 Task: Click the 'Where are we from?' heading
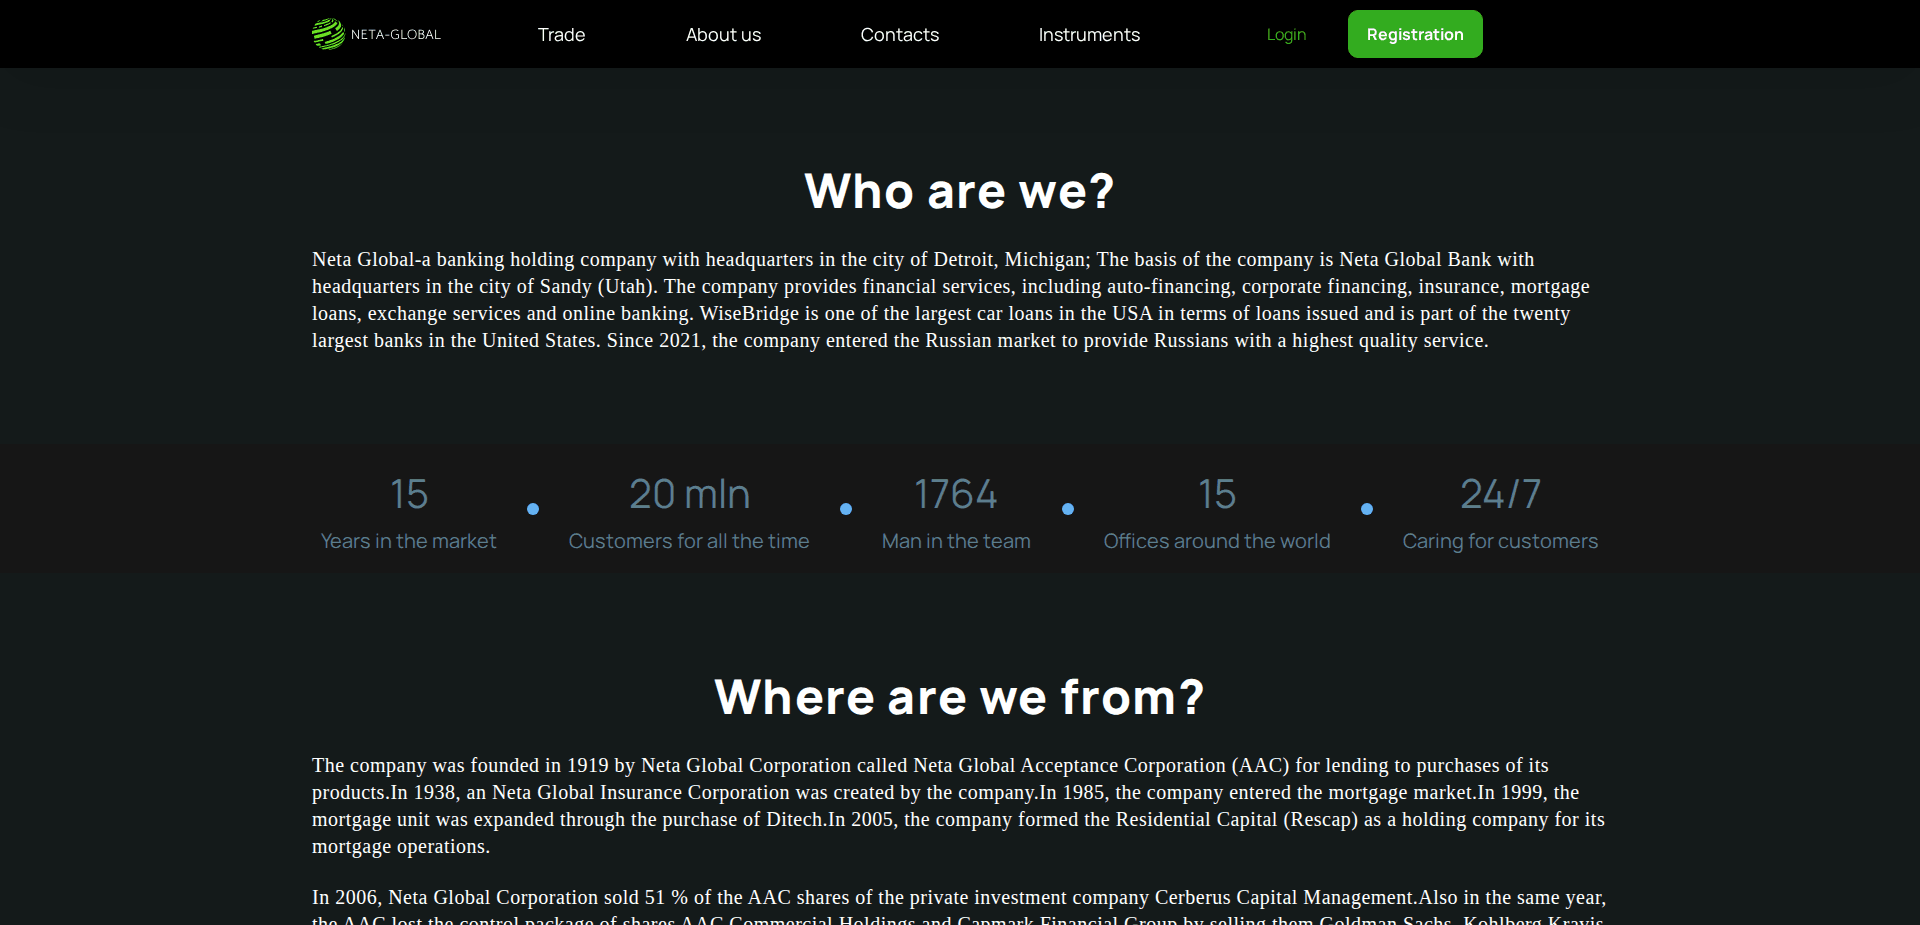[959, 696]
